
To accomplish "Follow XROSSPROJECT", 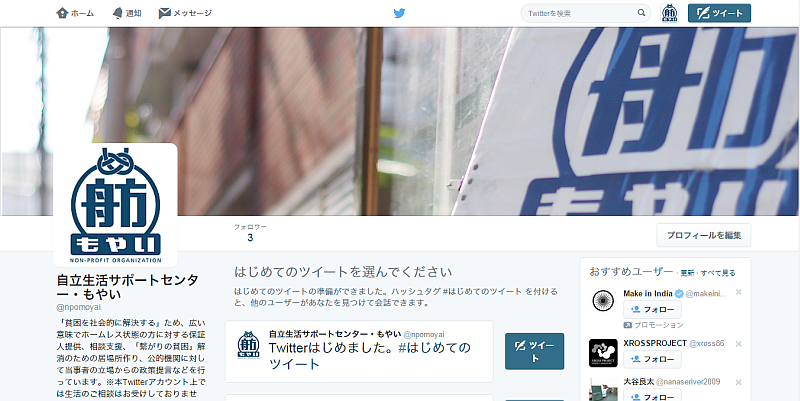I will tap(652, 359).
